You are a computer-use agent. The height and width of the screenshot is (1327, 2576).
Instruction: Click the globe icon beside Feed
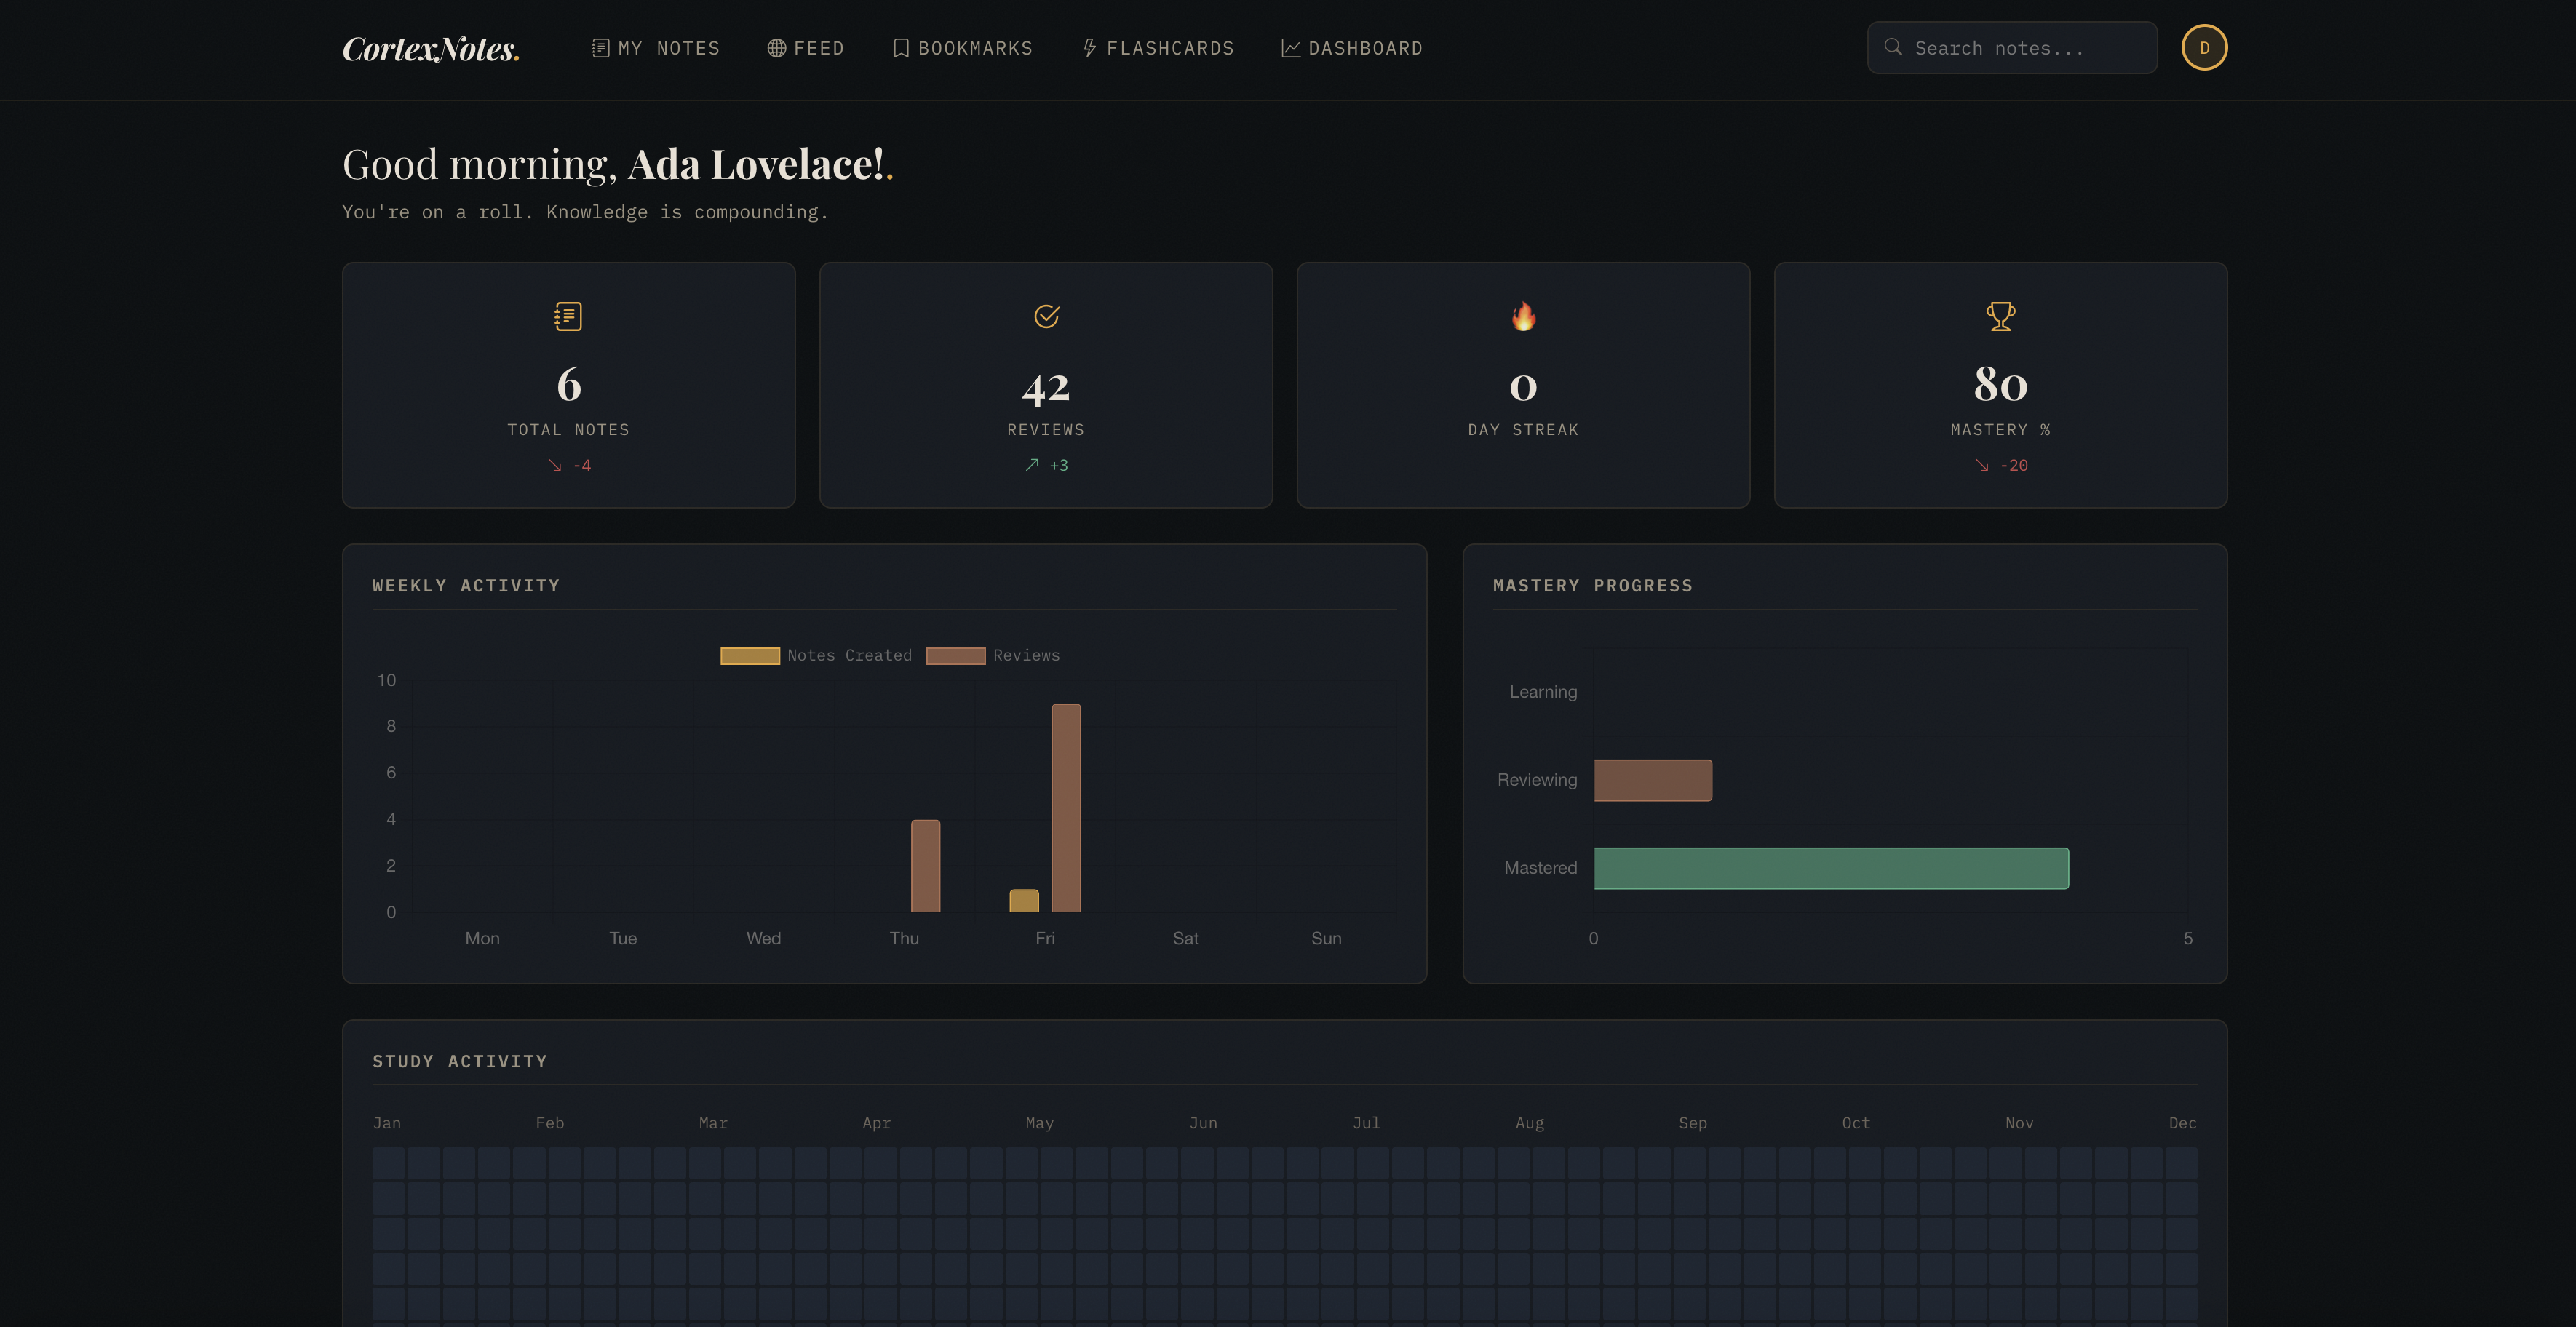pyautogui.click(x=776, y=48)
